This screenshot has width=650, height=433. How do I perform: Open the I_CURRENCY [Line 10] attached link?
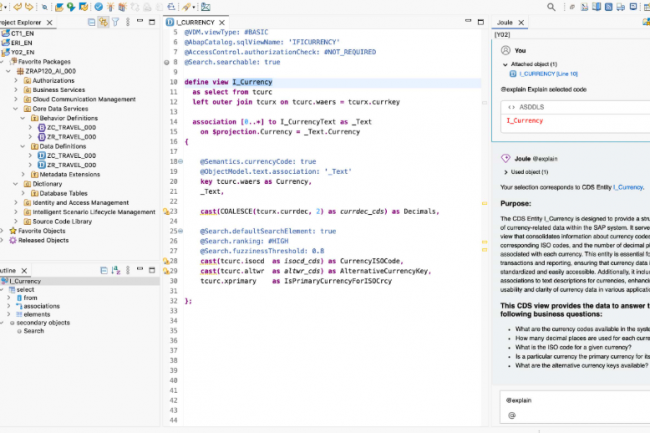click(x=548, y=74)
